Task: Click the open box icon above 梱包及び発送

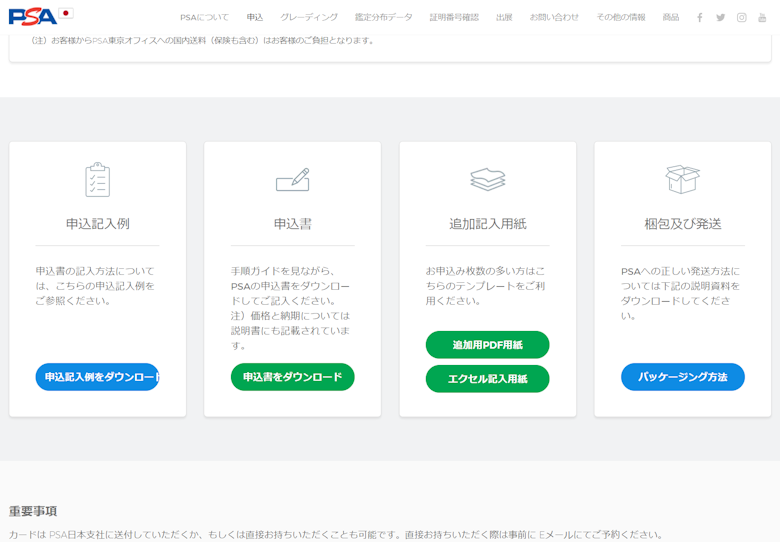Action: click(682, 180)
